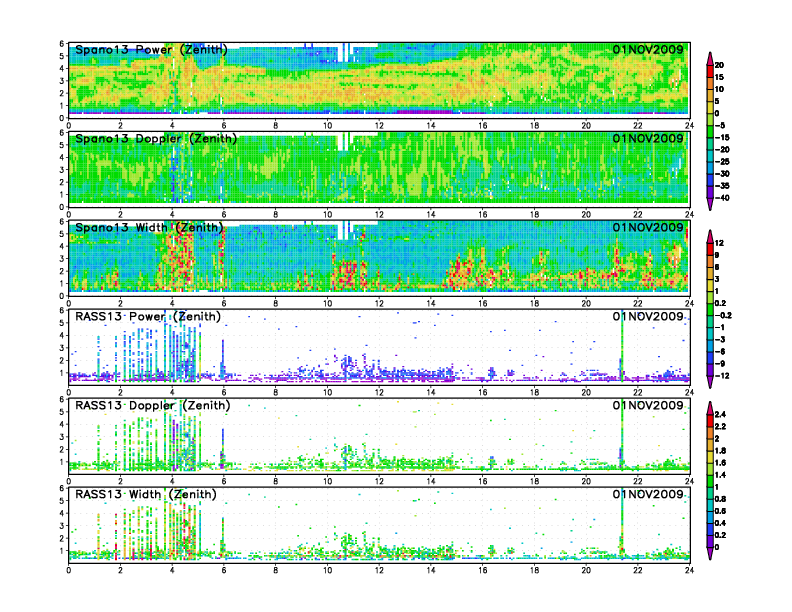Click the 01NOV2009 date in RASS13 Doppler panel

(x=648, y=405)
